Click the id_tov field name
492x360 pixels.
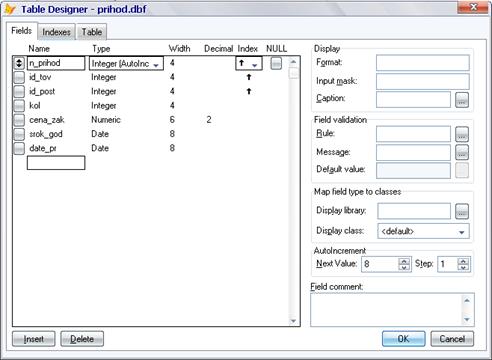(x=40, y=77)
